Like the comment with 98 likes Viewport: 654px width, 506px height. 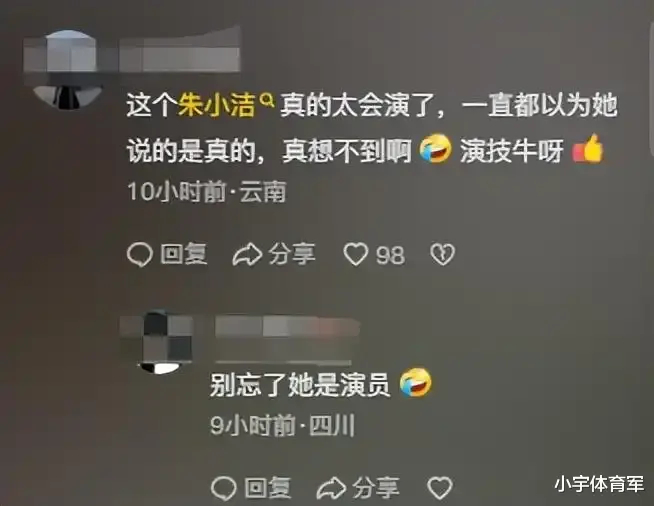355,254
